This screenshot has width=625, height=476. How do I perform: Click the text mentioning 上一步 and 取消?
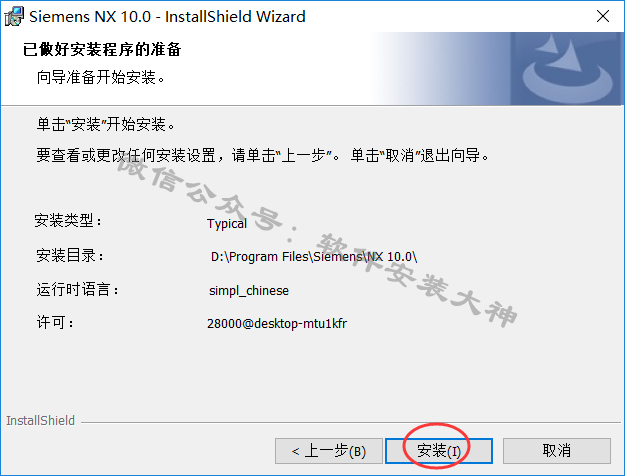[x=263, y=155]
